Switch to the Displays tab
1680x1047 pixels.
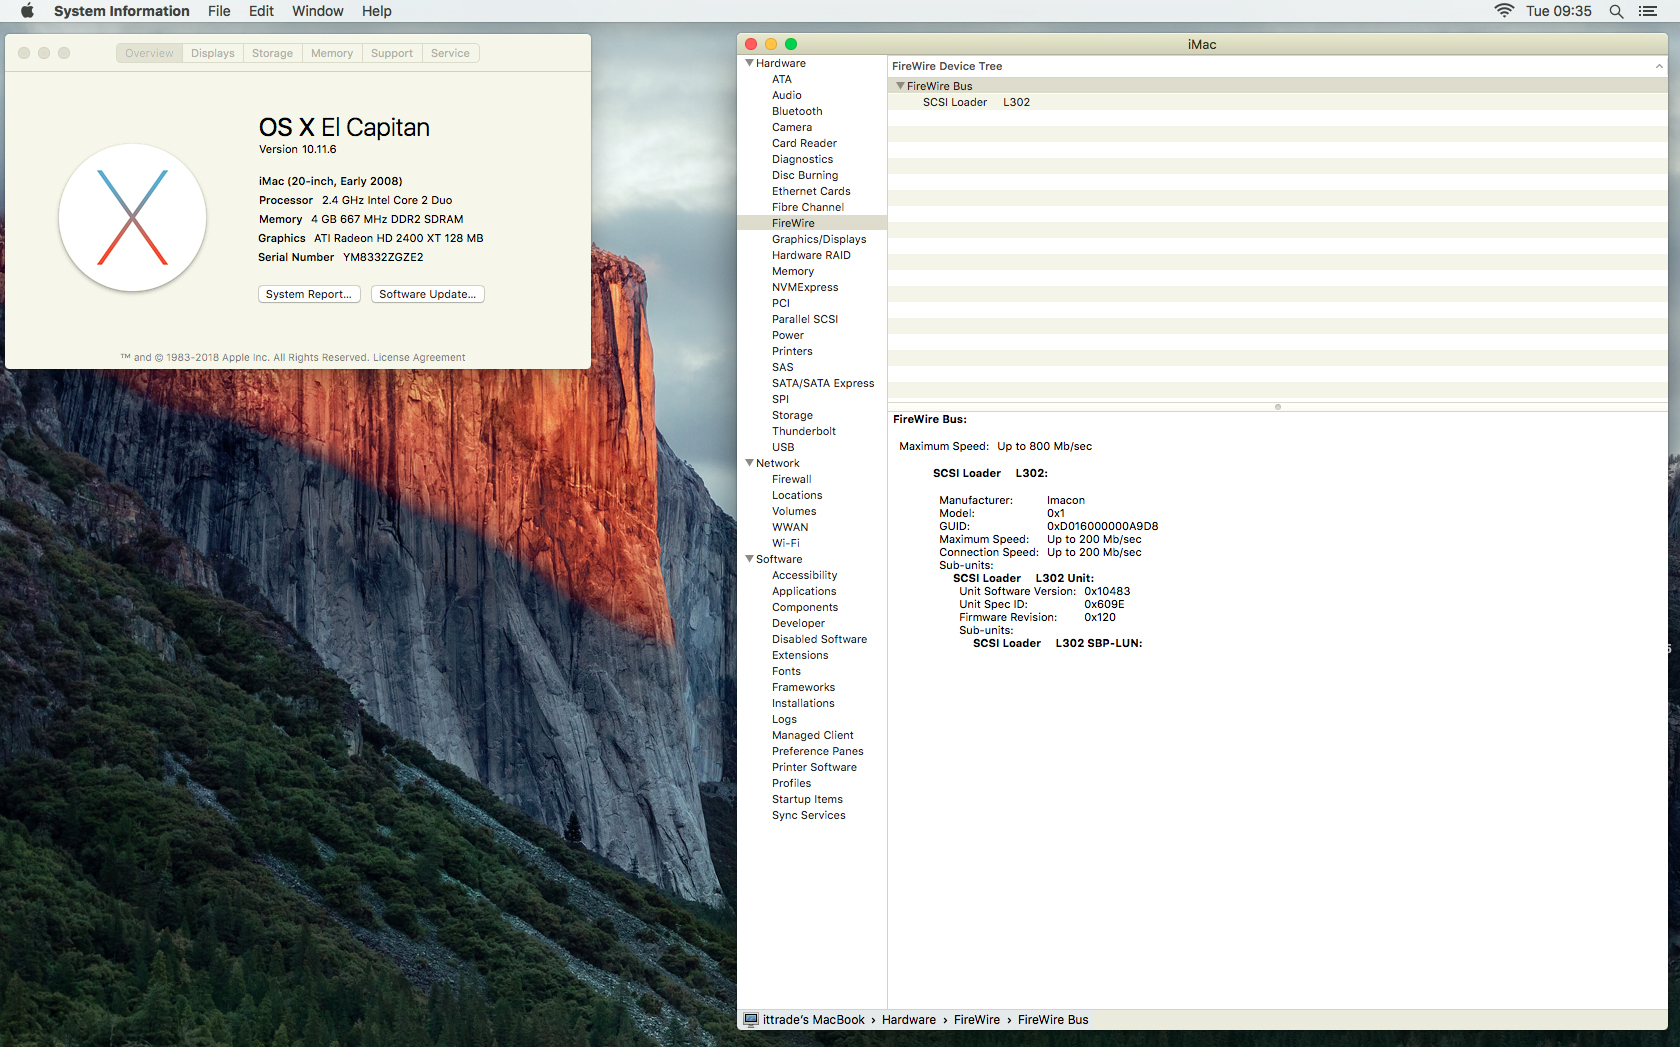click(x=212, y=53)
